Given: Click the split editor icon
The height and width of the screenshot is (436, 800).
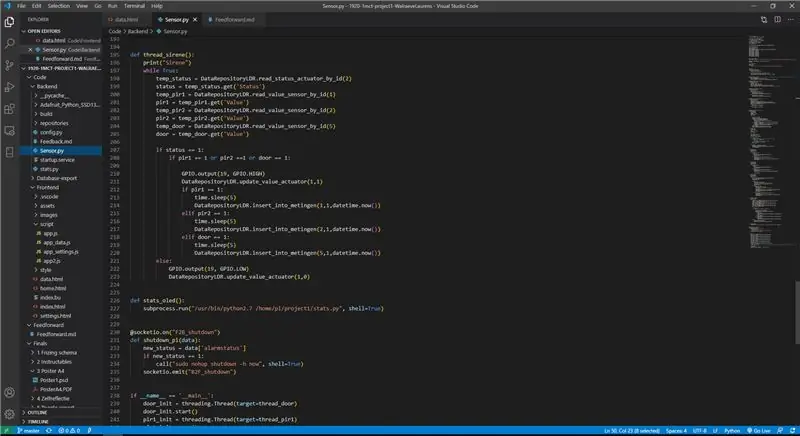Looking at the screenshot, I should tap(778, 19).
